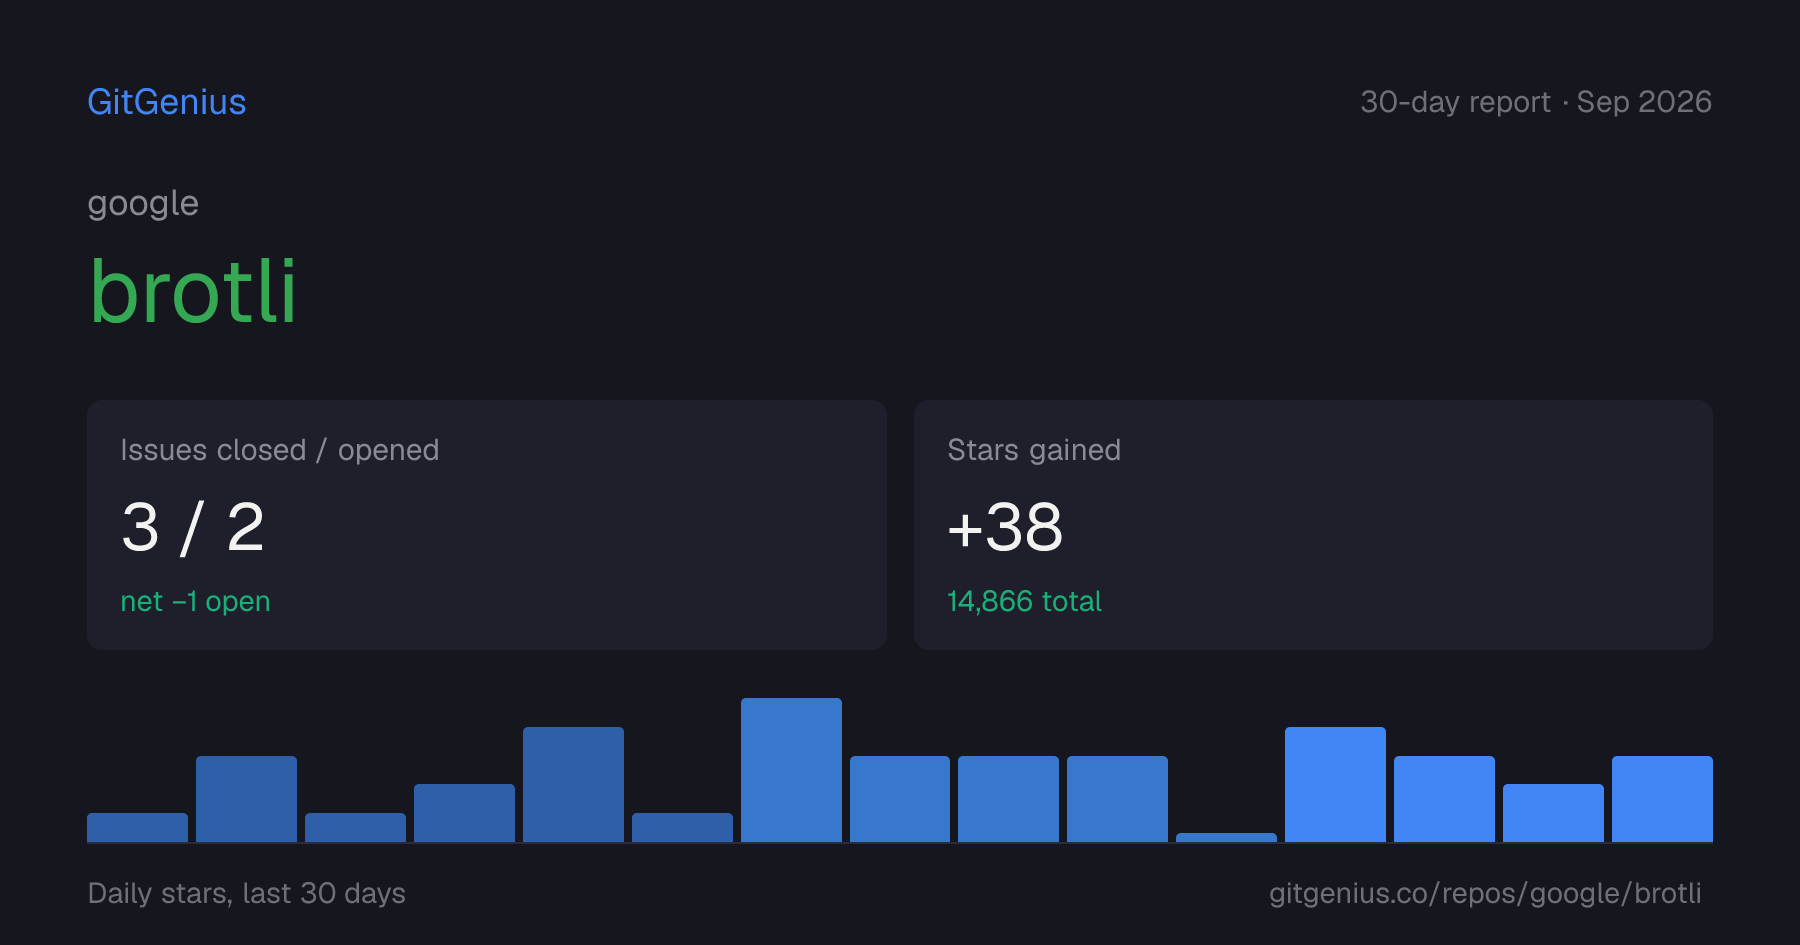Select the net −1 open label
Screen dimensions: 1800x945
point(195,601)
